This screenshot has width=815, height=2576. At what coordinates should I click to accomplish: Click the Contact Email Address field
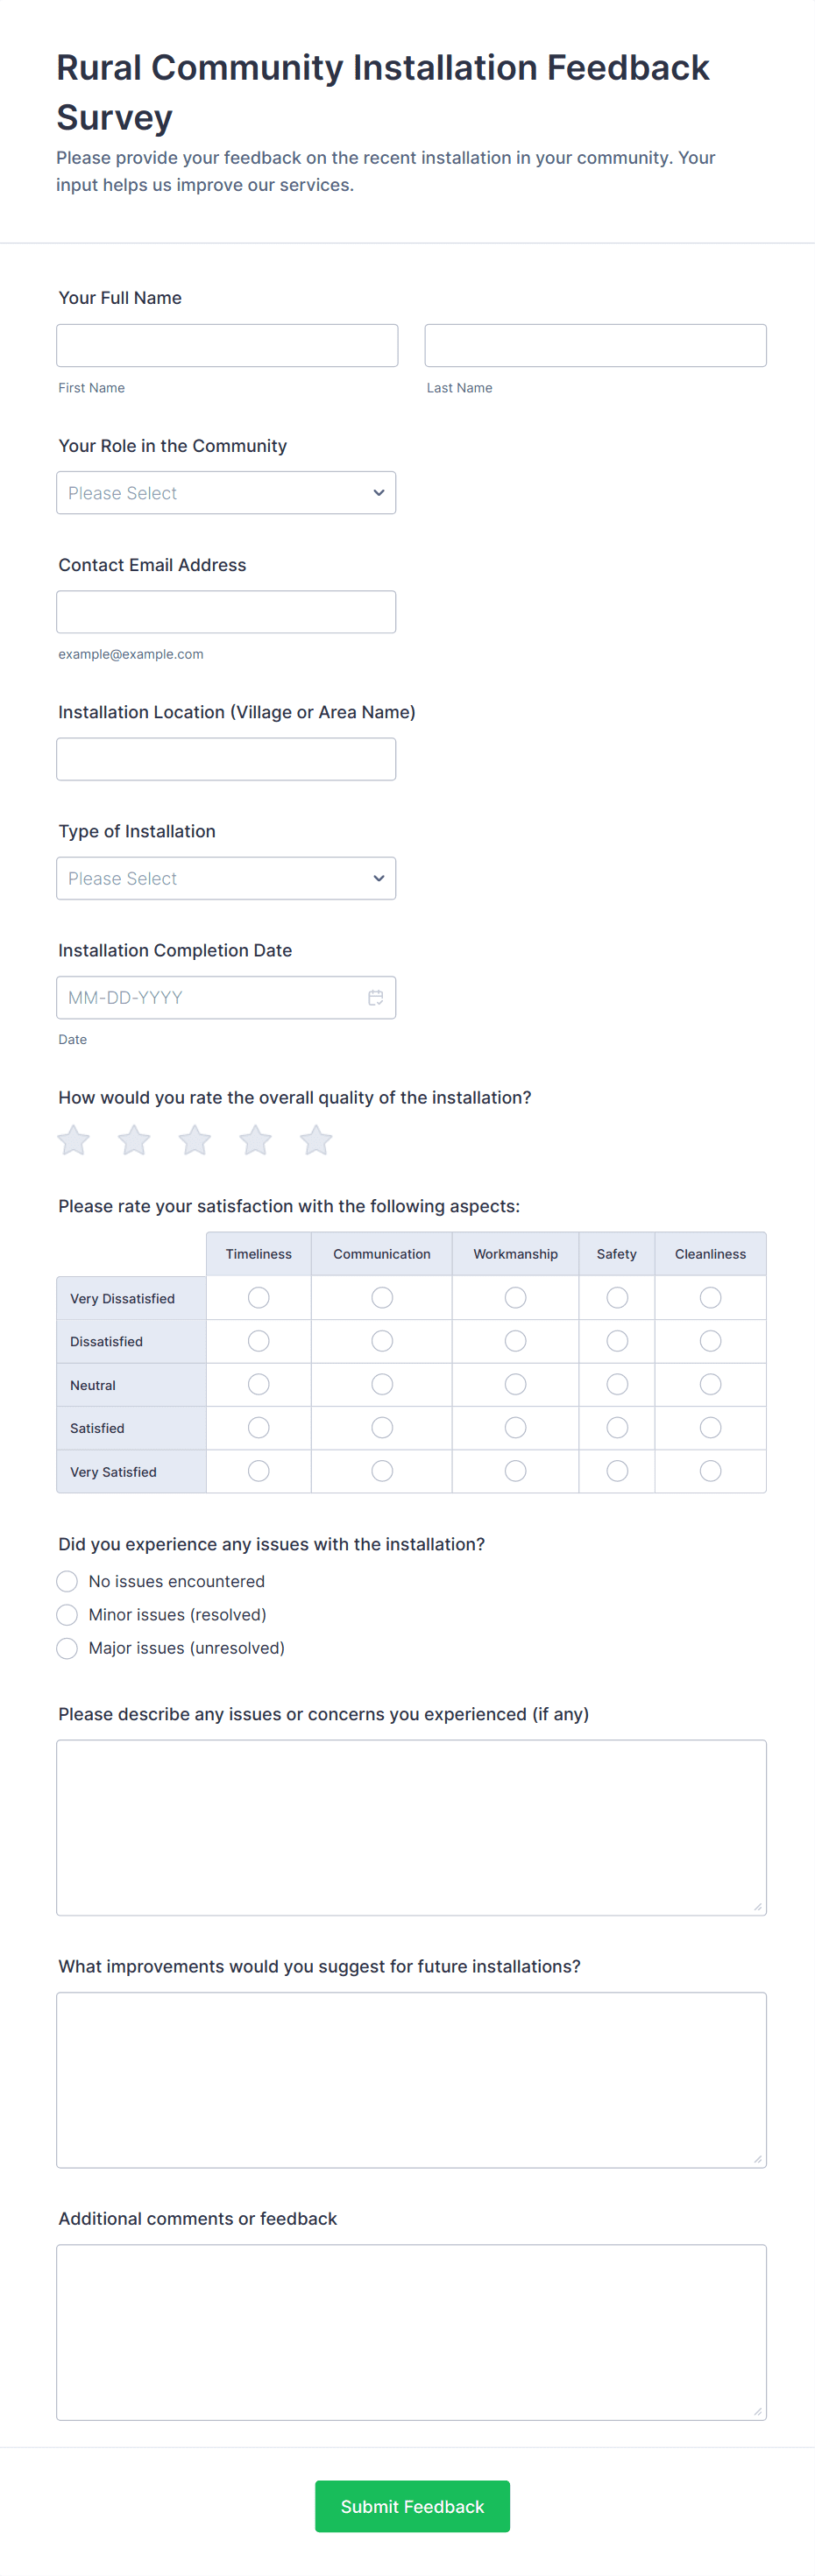pos(226,612)
